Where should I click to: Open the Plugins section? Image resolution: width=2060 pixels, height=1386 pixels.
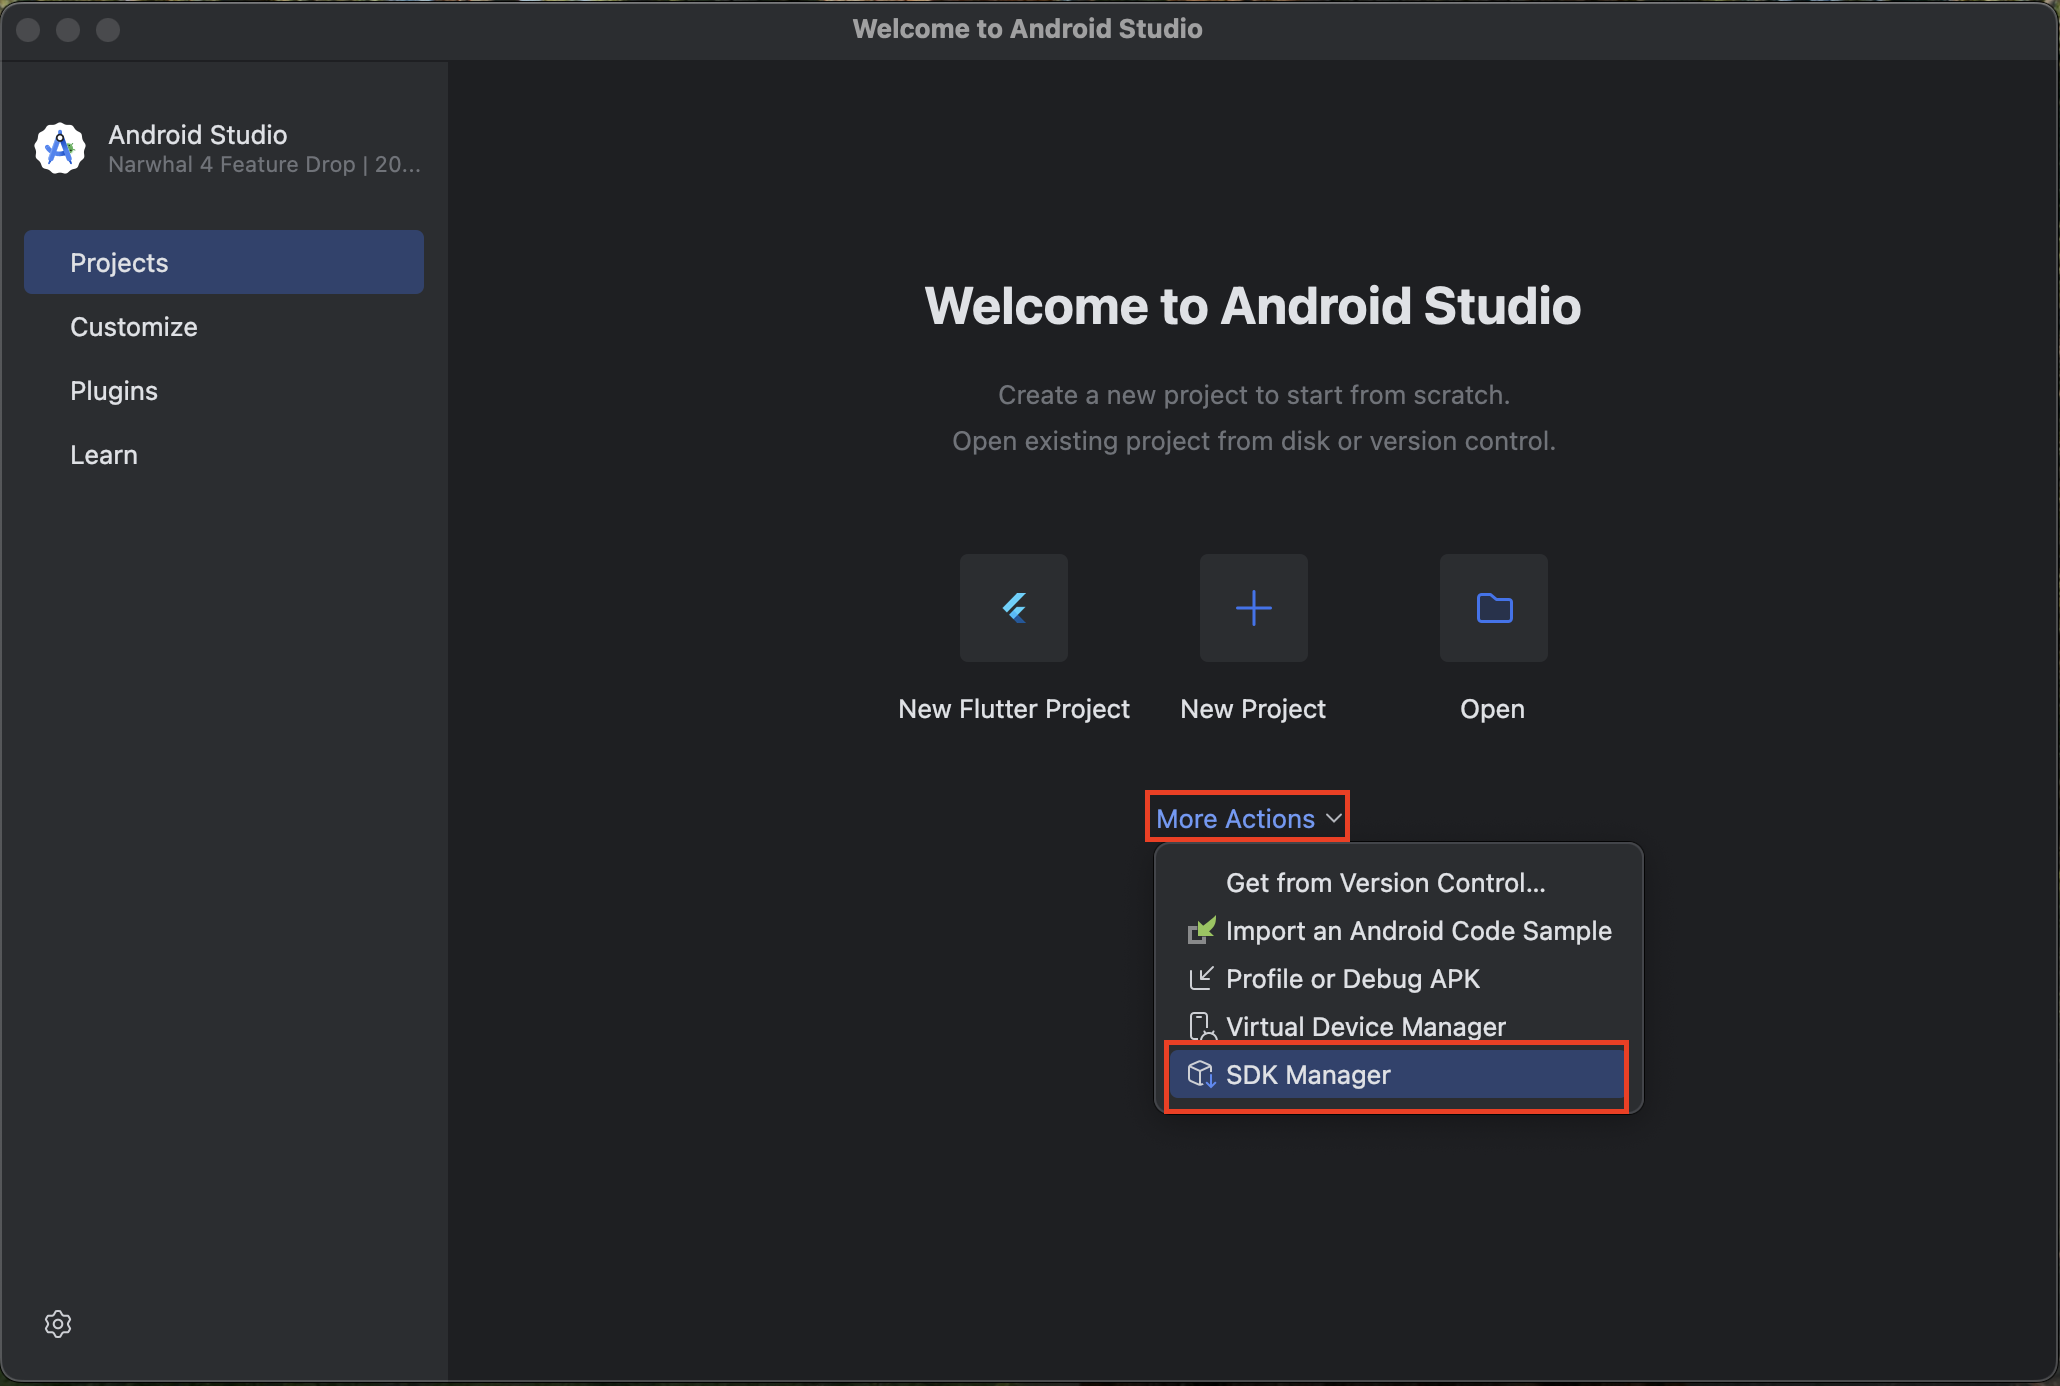(x=114, y=391)
